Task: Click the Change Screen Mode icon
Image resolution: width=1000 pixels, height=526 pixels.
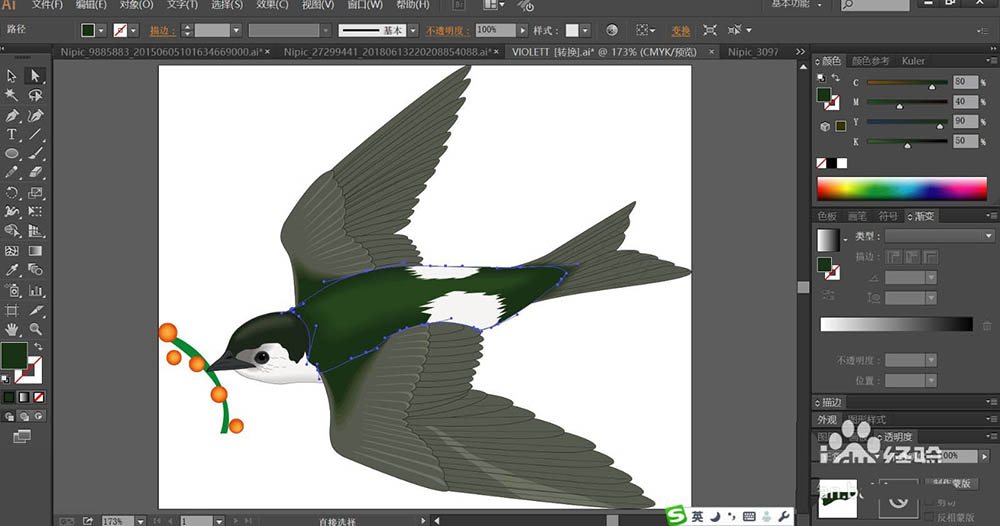Action: pyautogui.click(x=22, y=436)
